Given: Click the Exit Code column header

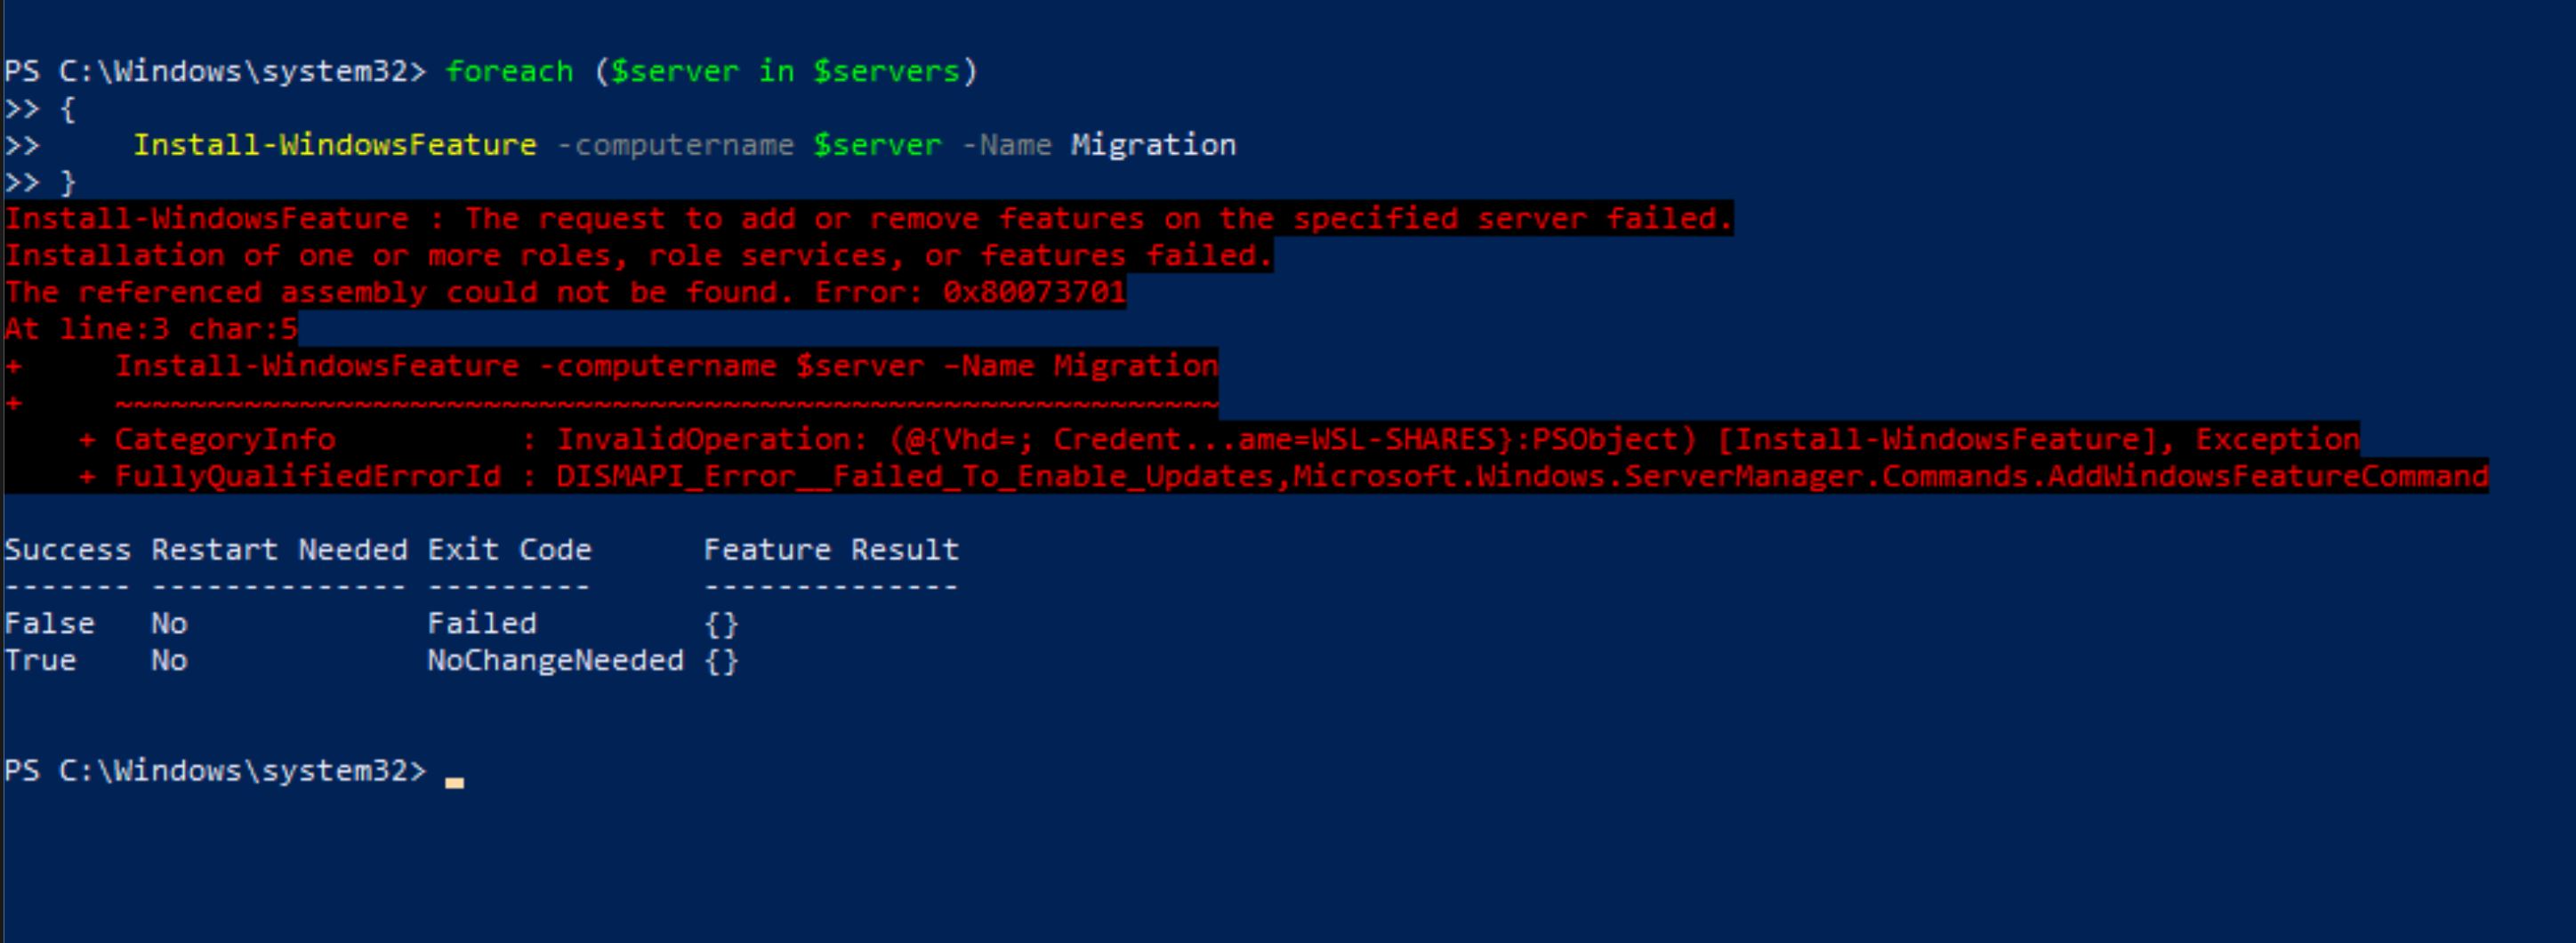Looking at the screenshot, I should (510, 549).
